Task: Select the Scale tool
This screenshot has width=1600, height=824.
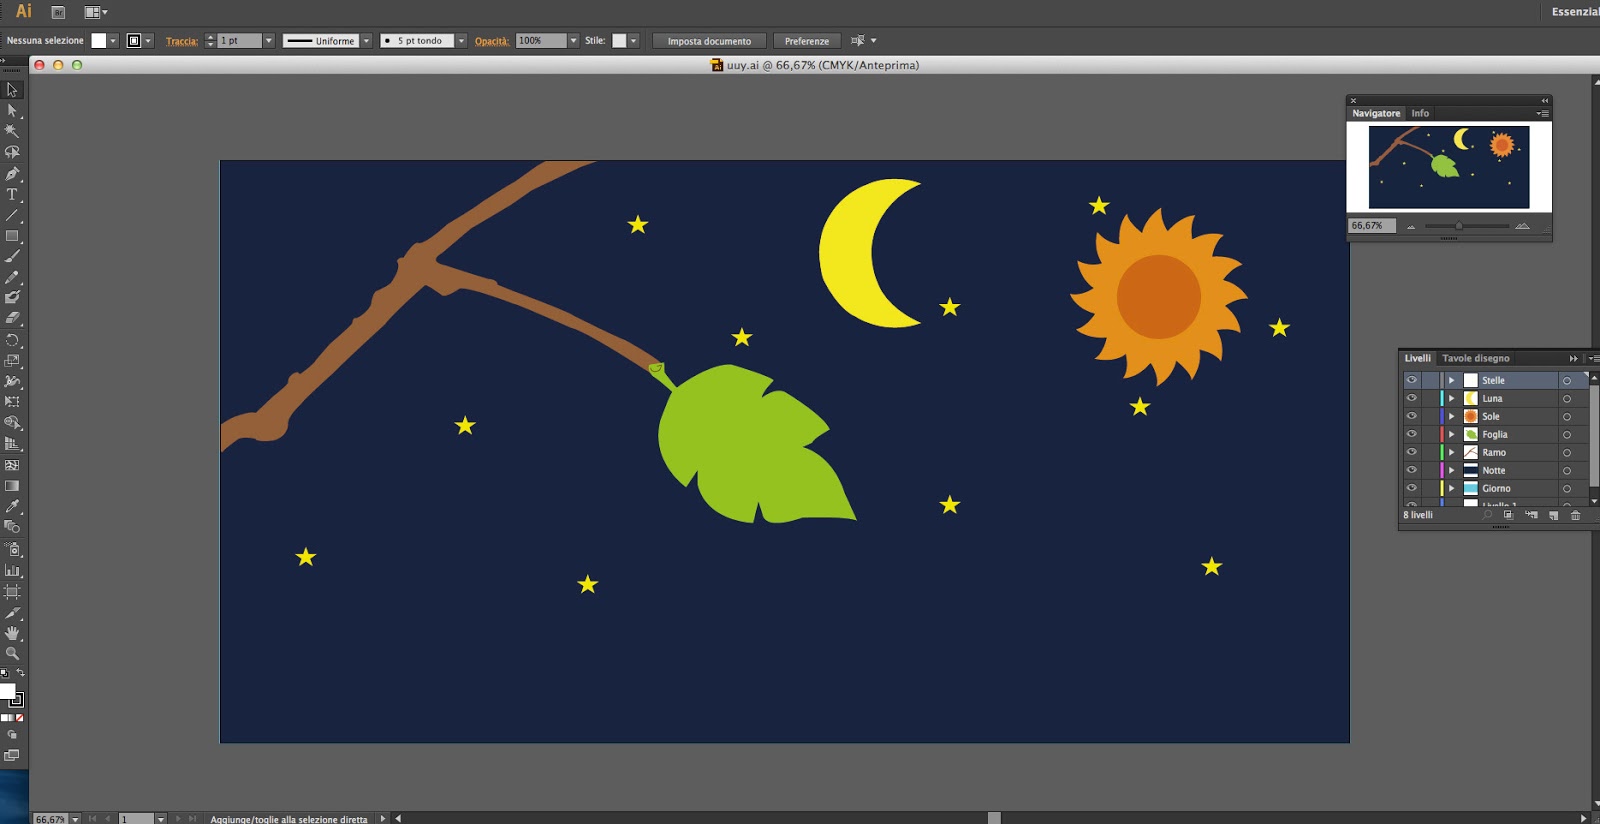Action: (12, 361)
